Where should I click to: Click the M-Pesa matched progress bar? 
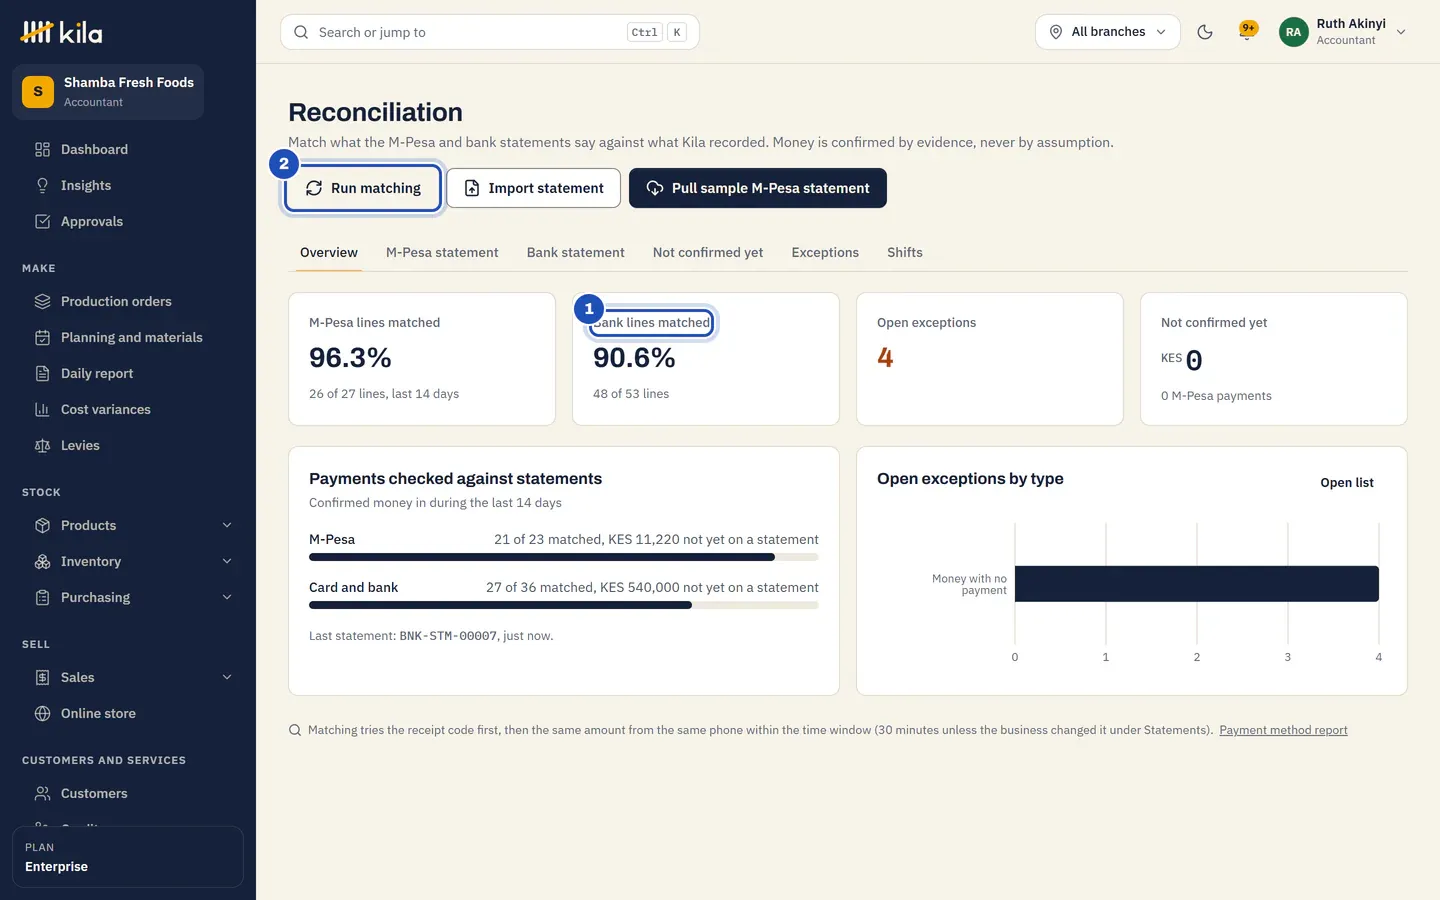click(x=564, y=557)
